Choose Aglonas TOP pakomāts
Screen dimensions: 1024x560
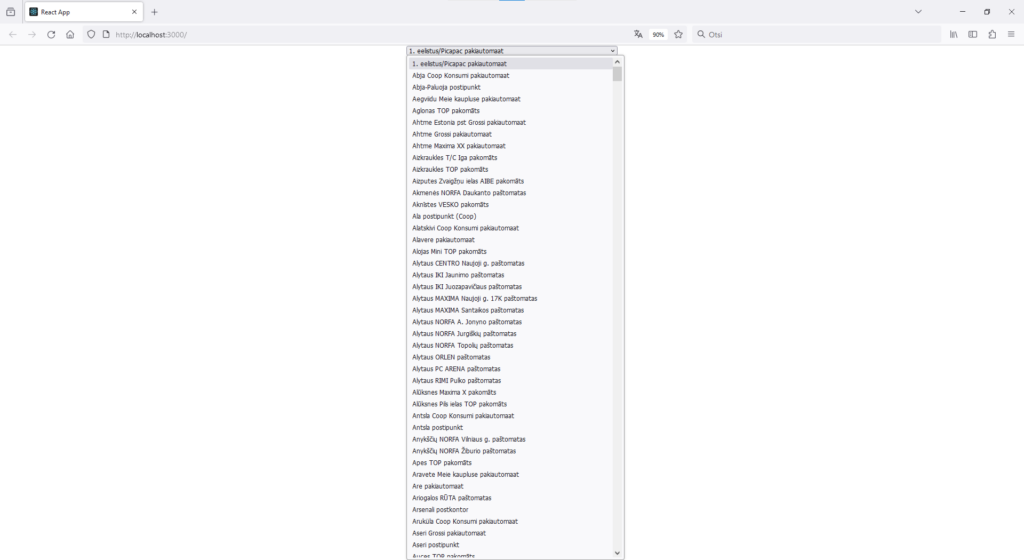coord(510,111)
